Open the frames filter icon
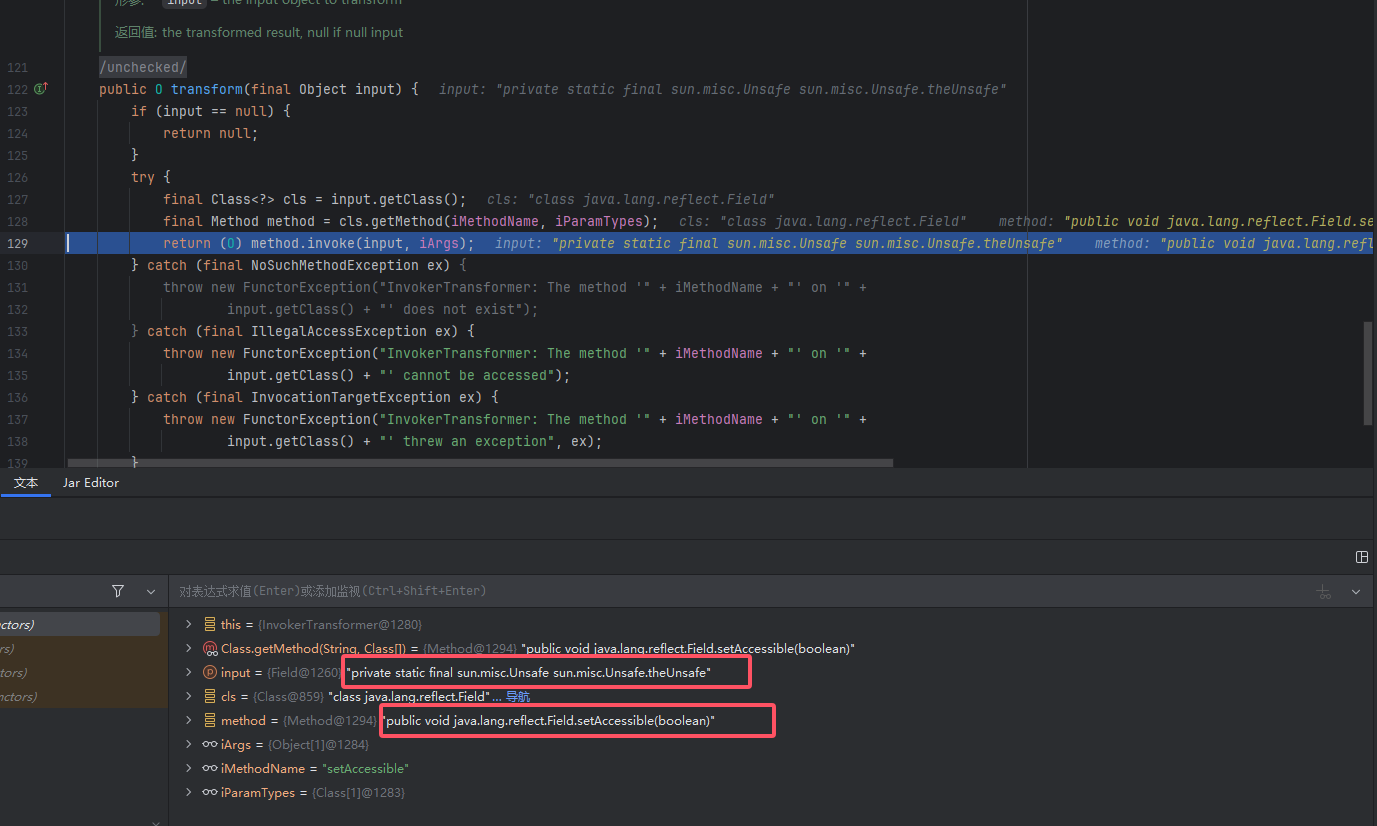Viewport: 1377px width, 826px height. tap(118, 591)
